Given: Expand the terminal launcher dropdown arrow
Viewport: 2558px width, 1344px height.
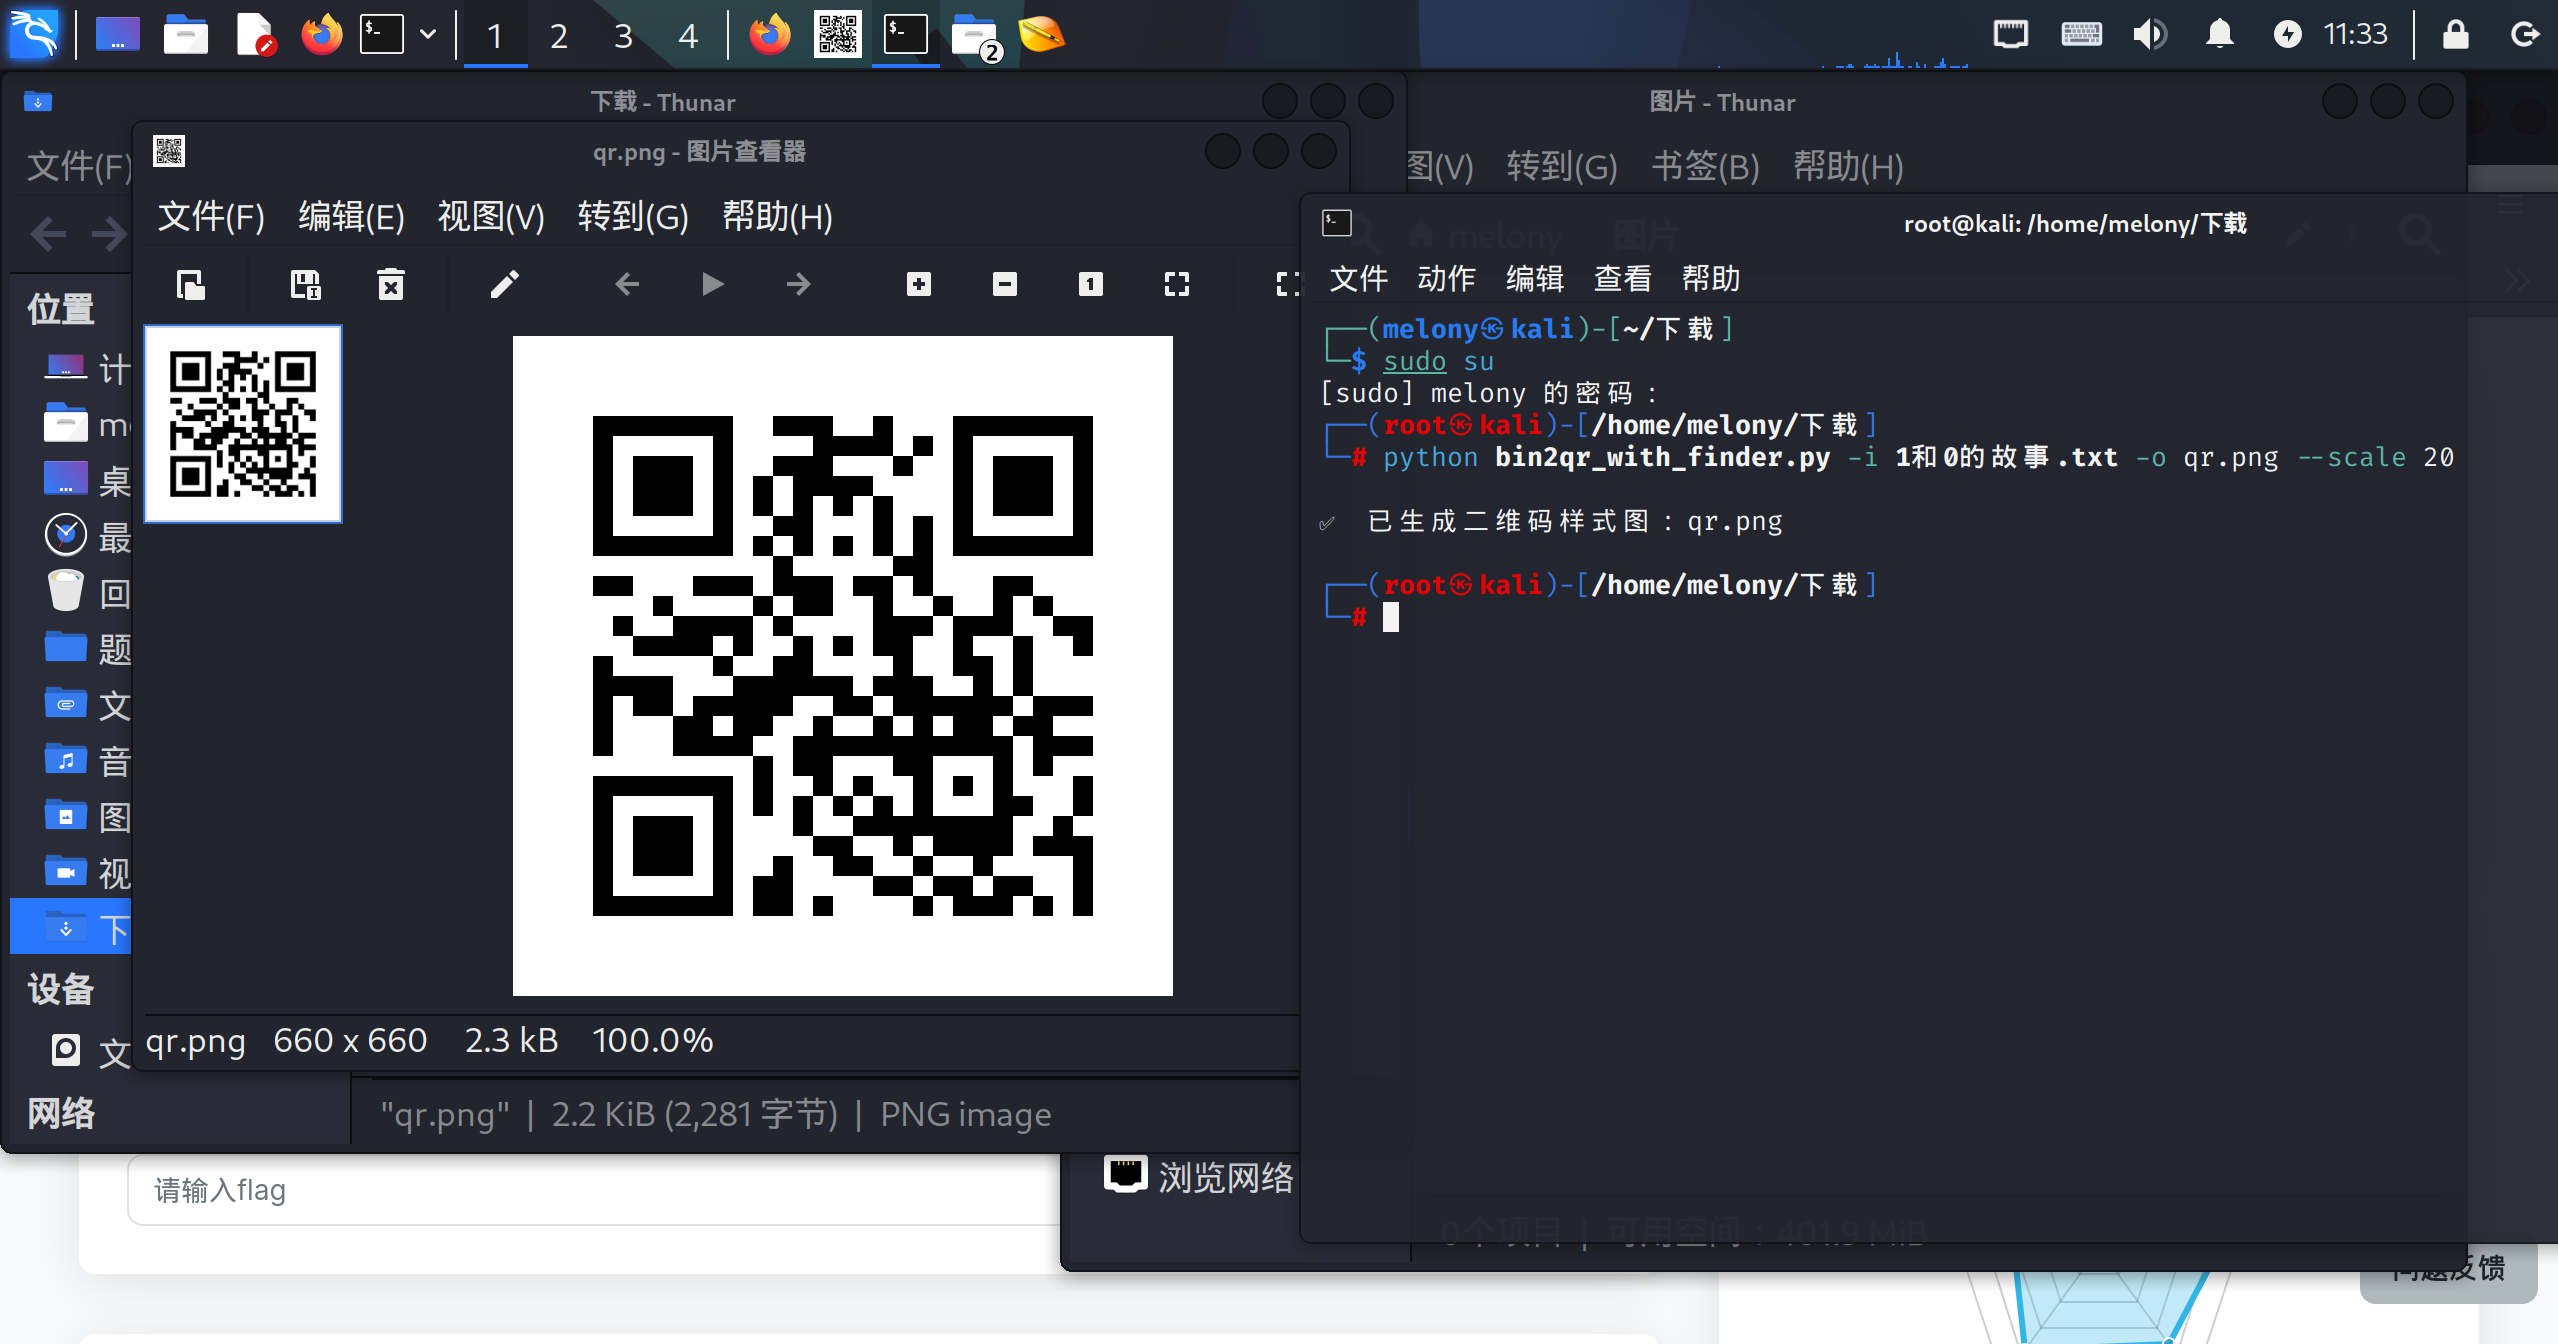Looking at the screenshot, I should (428, 35).
